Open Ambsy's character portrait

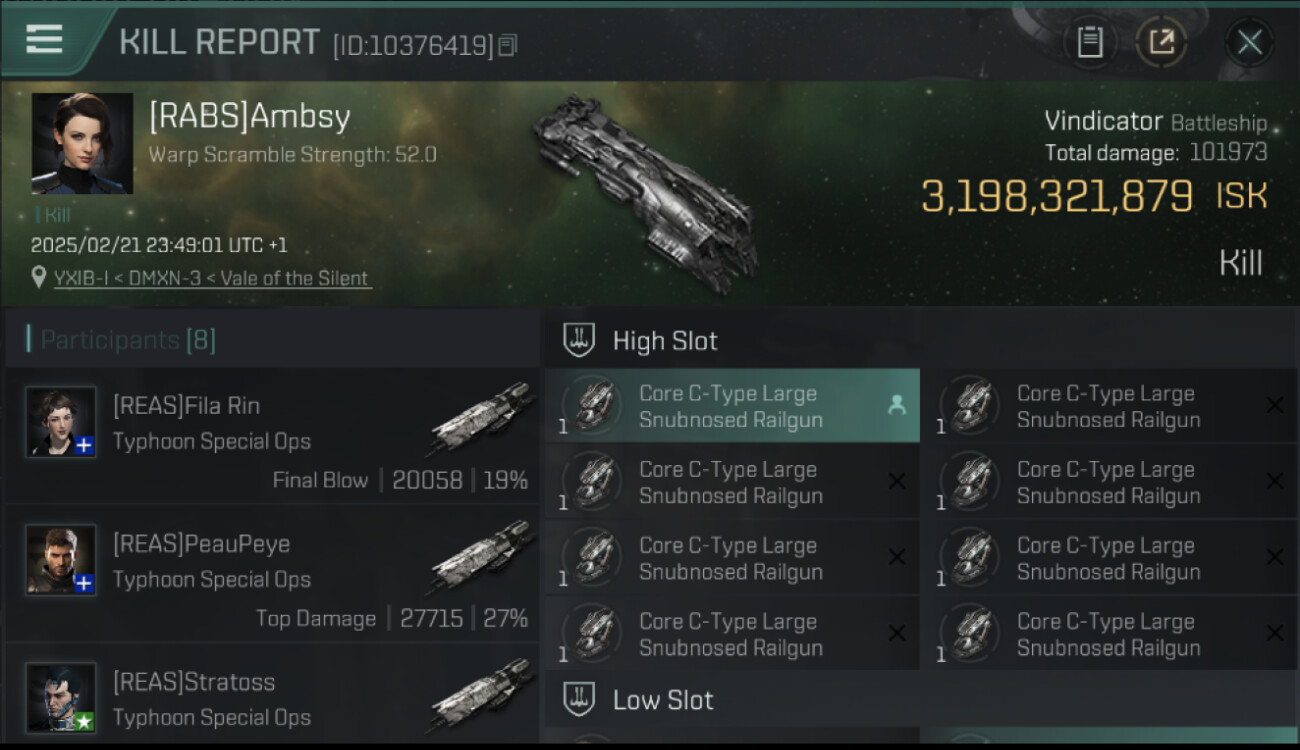pos(82,143)
